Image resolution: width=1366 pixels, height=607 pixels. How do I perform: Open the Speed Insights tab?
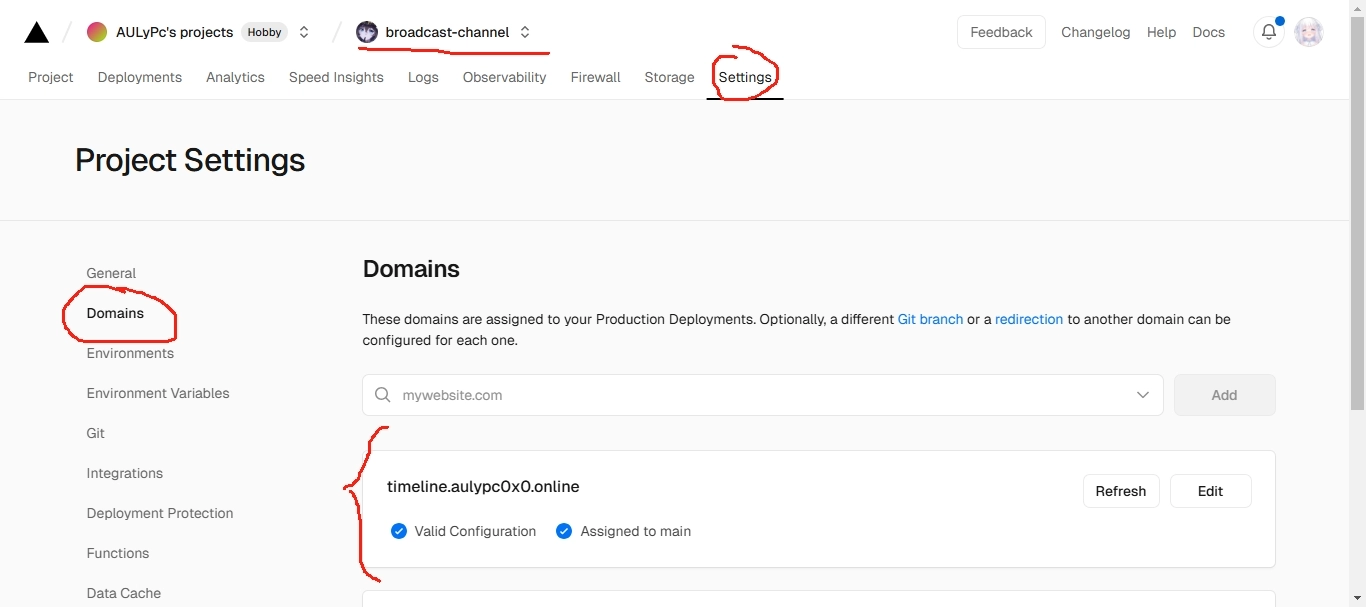point(336,77)
